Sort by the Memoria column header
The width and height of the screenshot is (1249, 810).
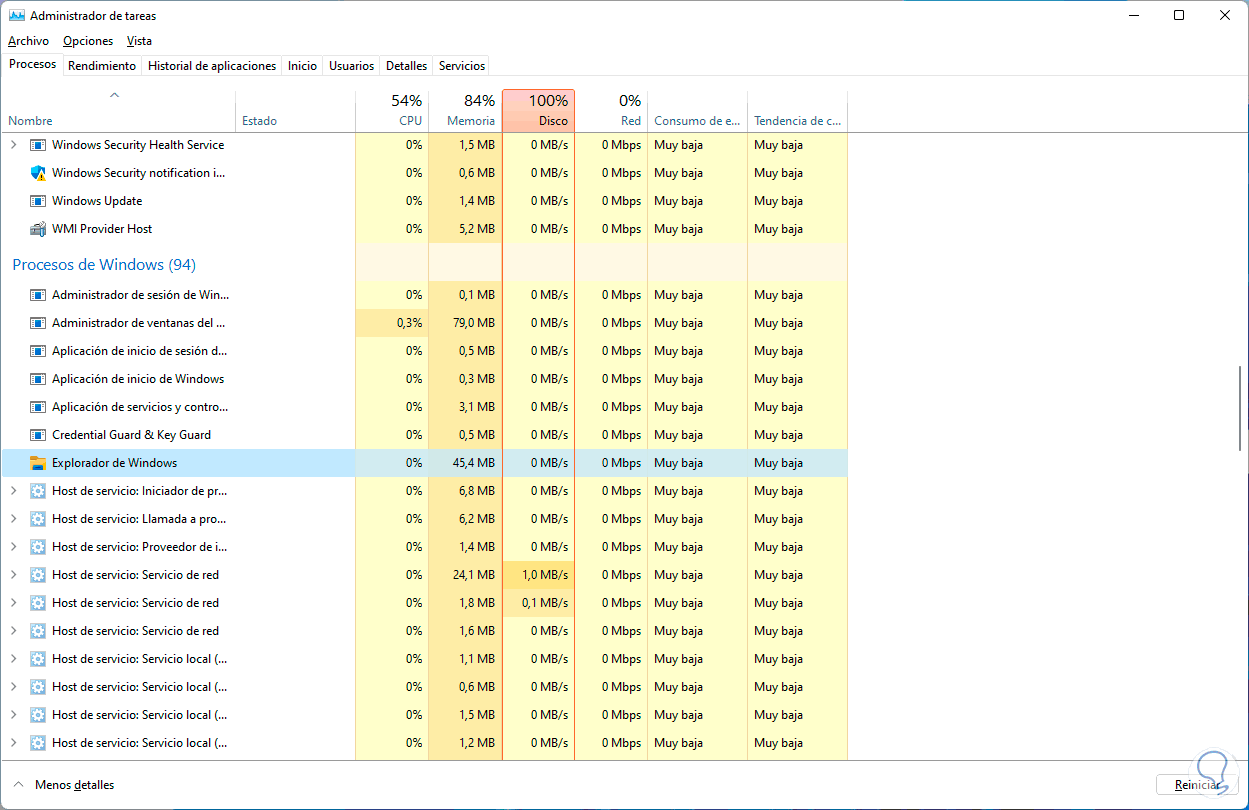[x=465, y=111]
